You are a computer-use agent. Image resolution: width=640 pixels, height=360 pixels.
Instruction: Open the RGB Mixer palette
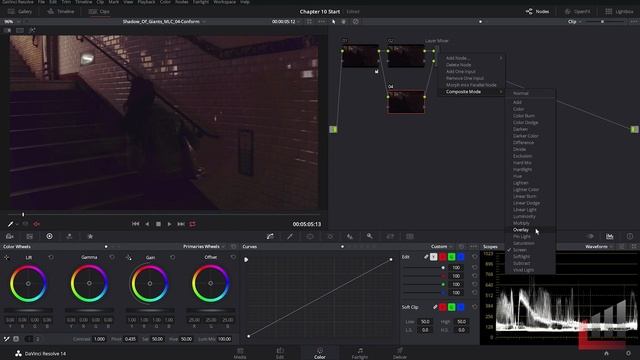click(x=69, y=236)
